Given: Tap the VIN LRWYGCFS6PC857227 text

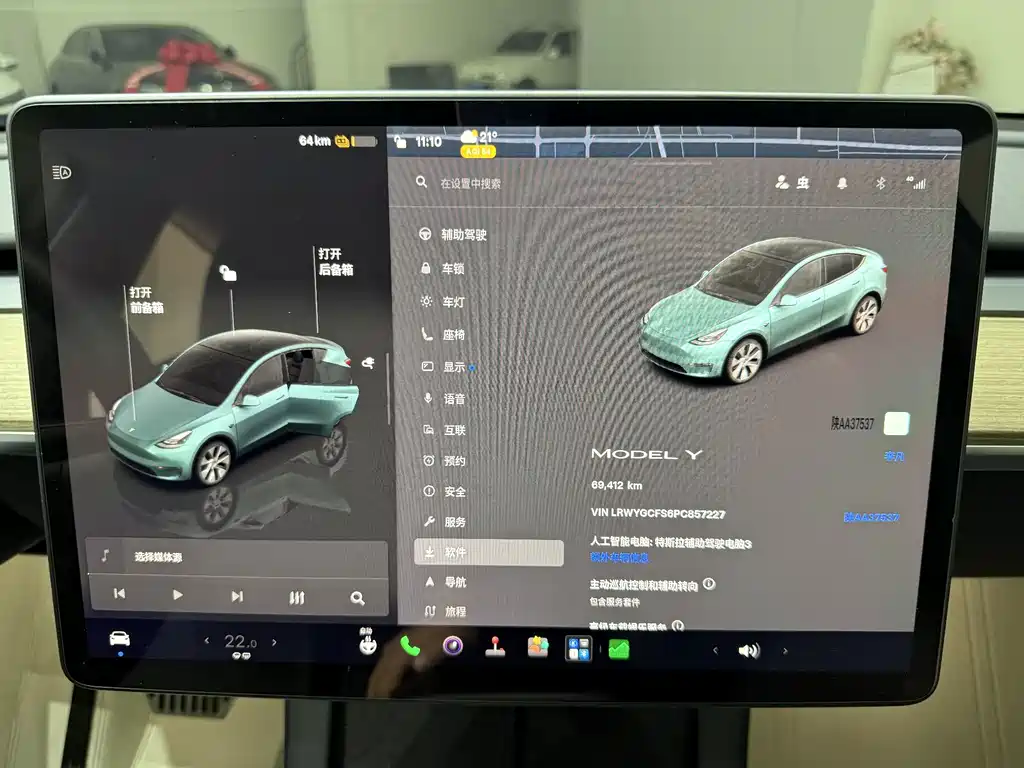Looking at the screenshot, I should (x=658, y=514).
